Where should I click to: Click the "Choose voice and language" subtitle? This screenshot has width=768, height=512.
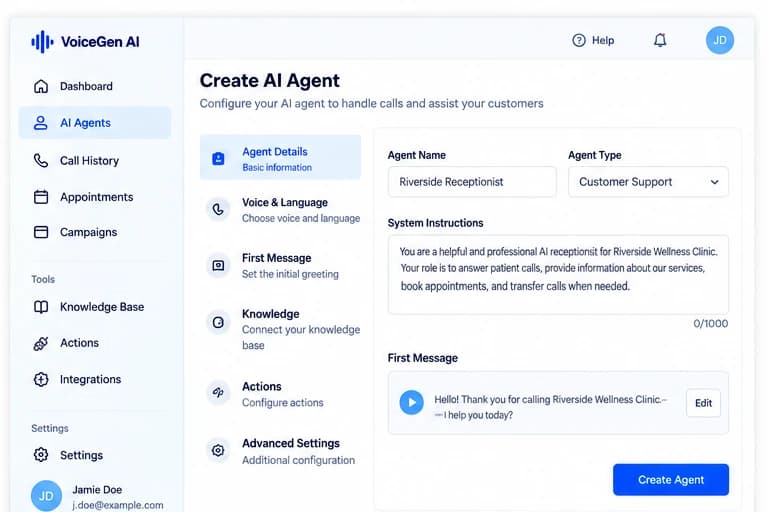[x=301, y=218]
